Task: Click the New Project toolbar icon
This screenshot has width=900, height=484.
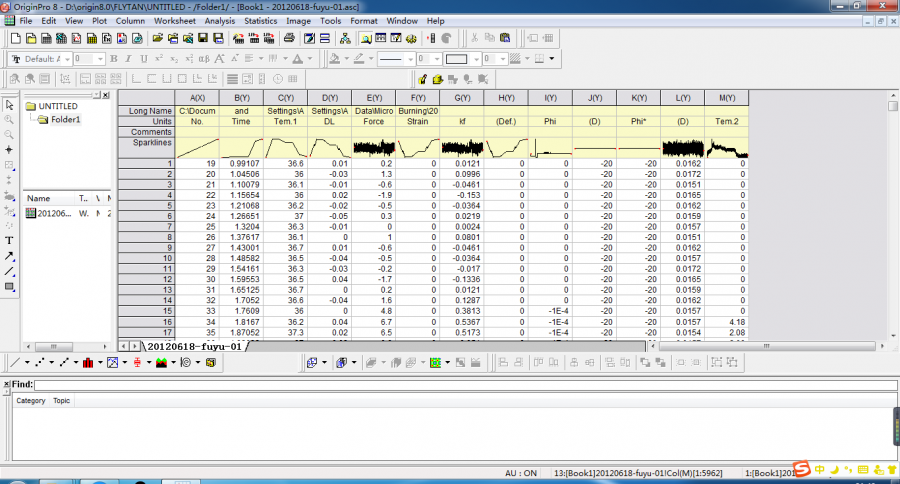Action: point(14,38)
